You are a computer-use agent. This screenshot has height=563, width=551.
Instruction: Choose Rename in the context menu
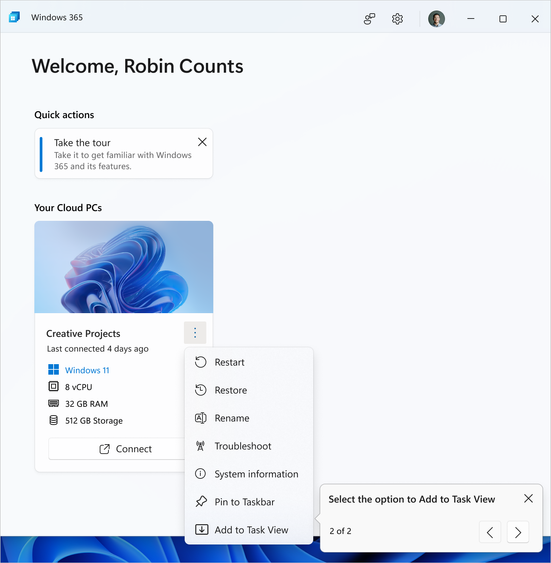tap(249, 418)
